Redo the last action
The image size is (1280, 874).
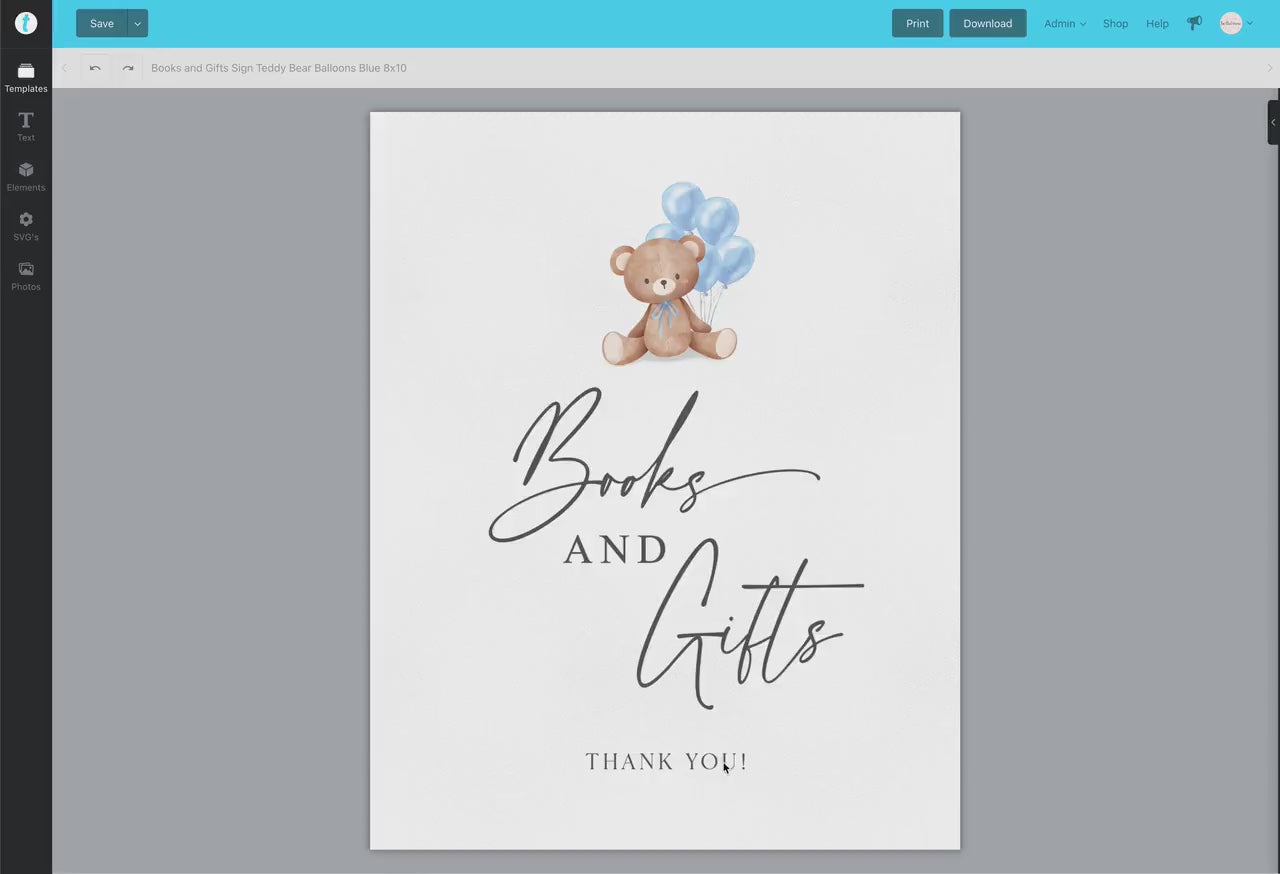point(128,68)
